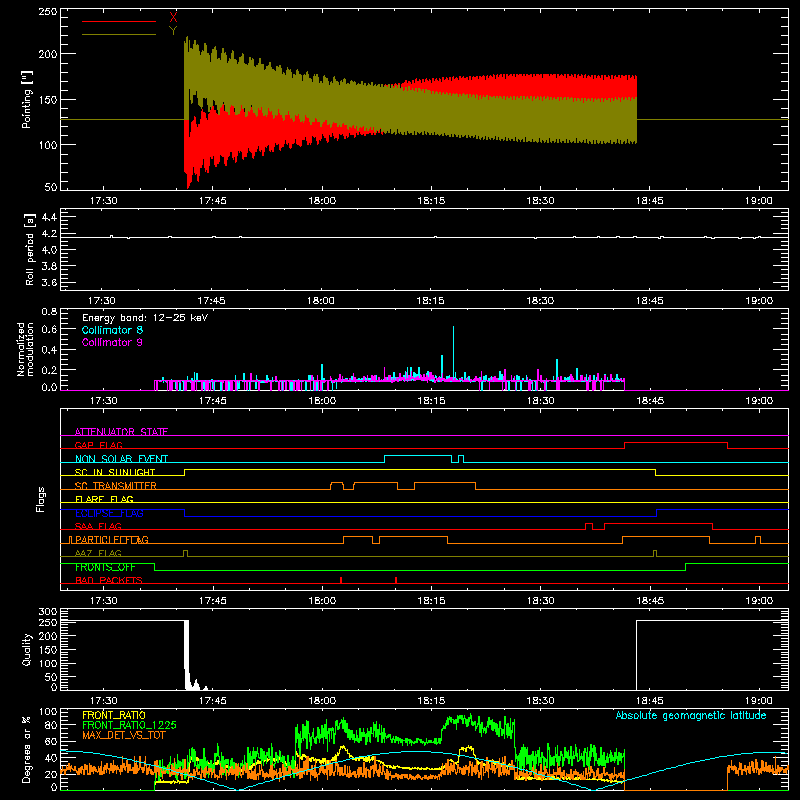Click the 18:45 time label under modulation plot
Image resolution: width=800 pixels, height=800 pixels.
(650, 401)
